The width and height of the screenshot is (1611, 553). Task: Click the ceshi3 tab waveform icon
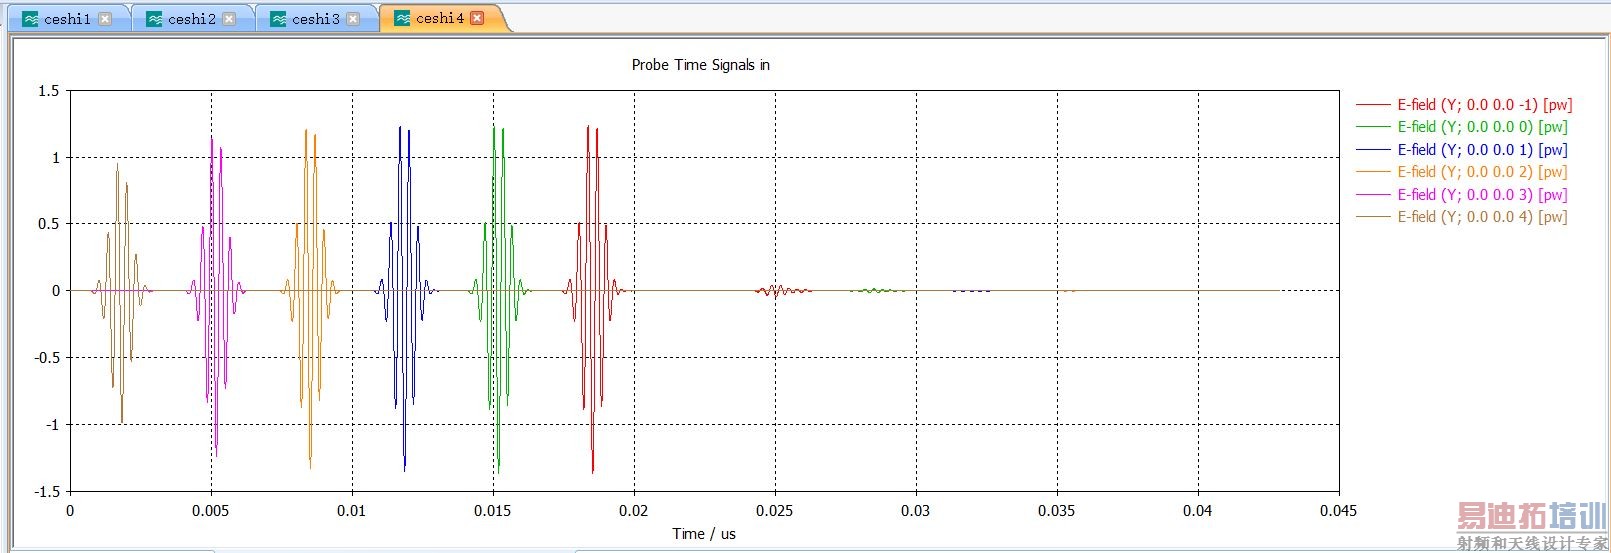(x=278, y=19)
